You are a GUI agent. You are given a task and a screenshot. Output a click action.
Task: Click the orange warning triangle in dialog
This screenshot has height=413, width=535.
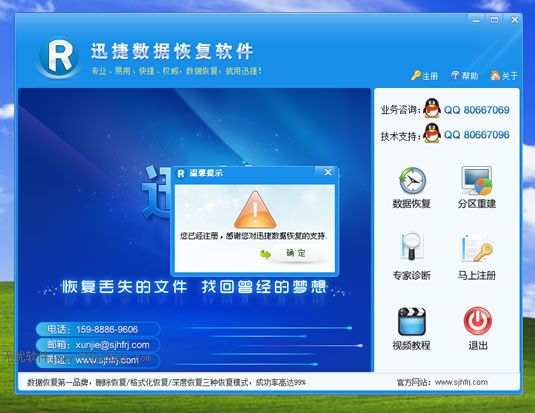[x=255, y=210]
